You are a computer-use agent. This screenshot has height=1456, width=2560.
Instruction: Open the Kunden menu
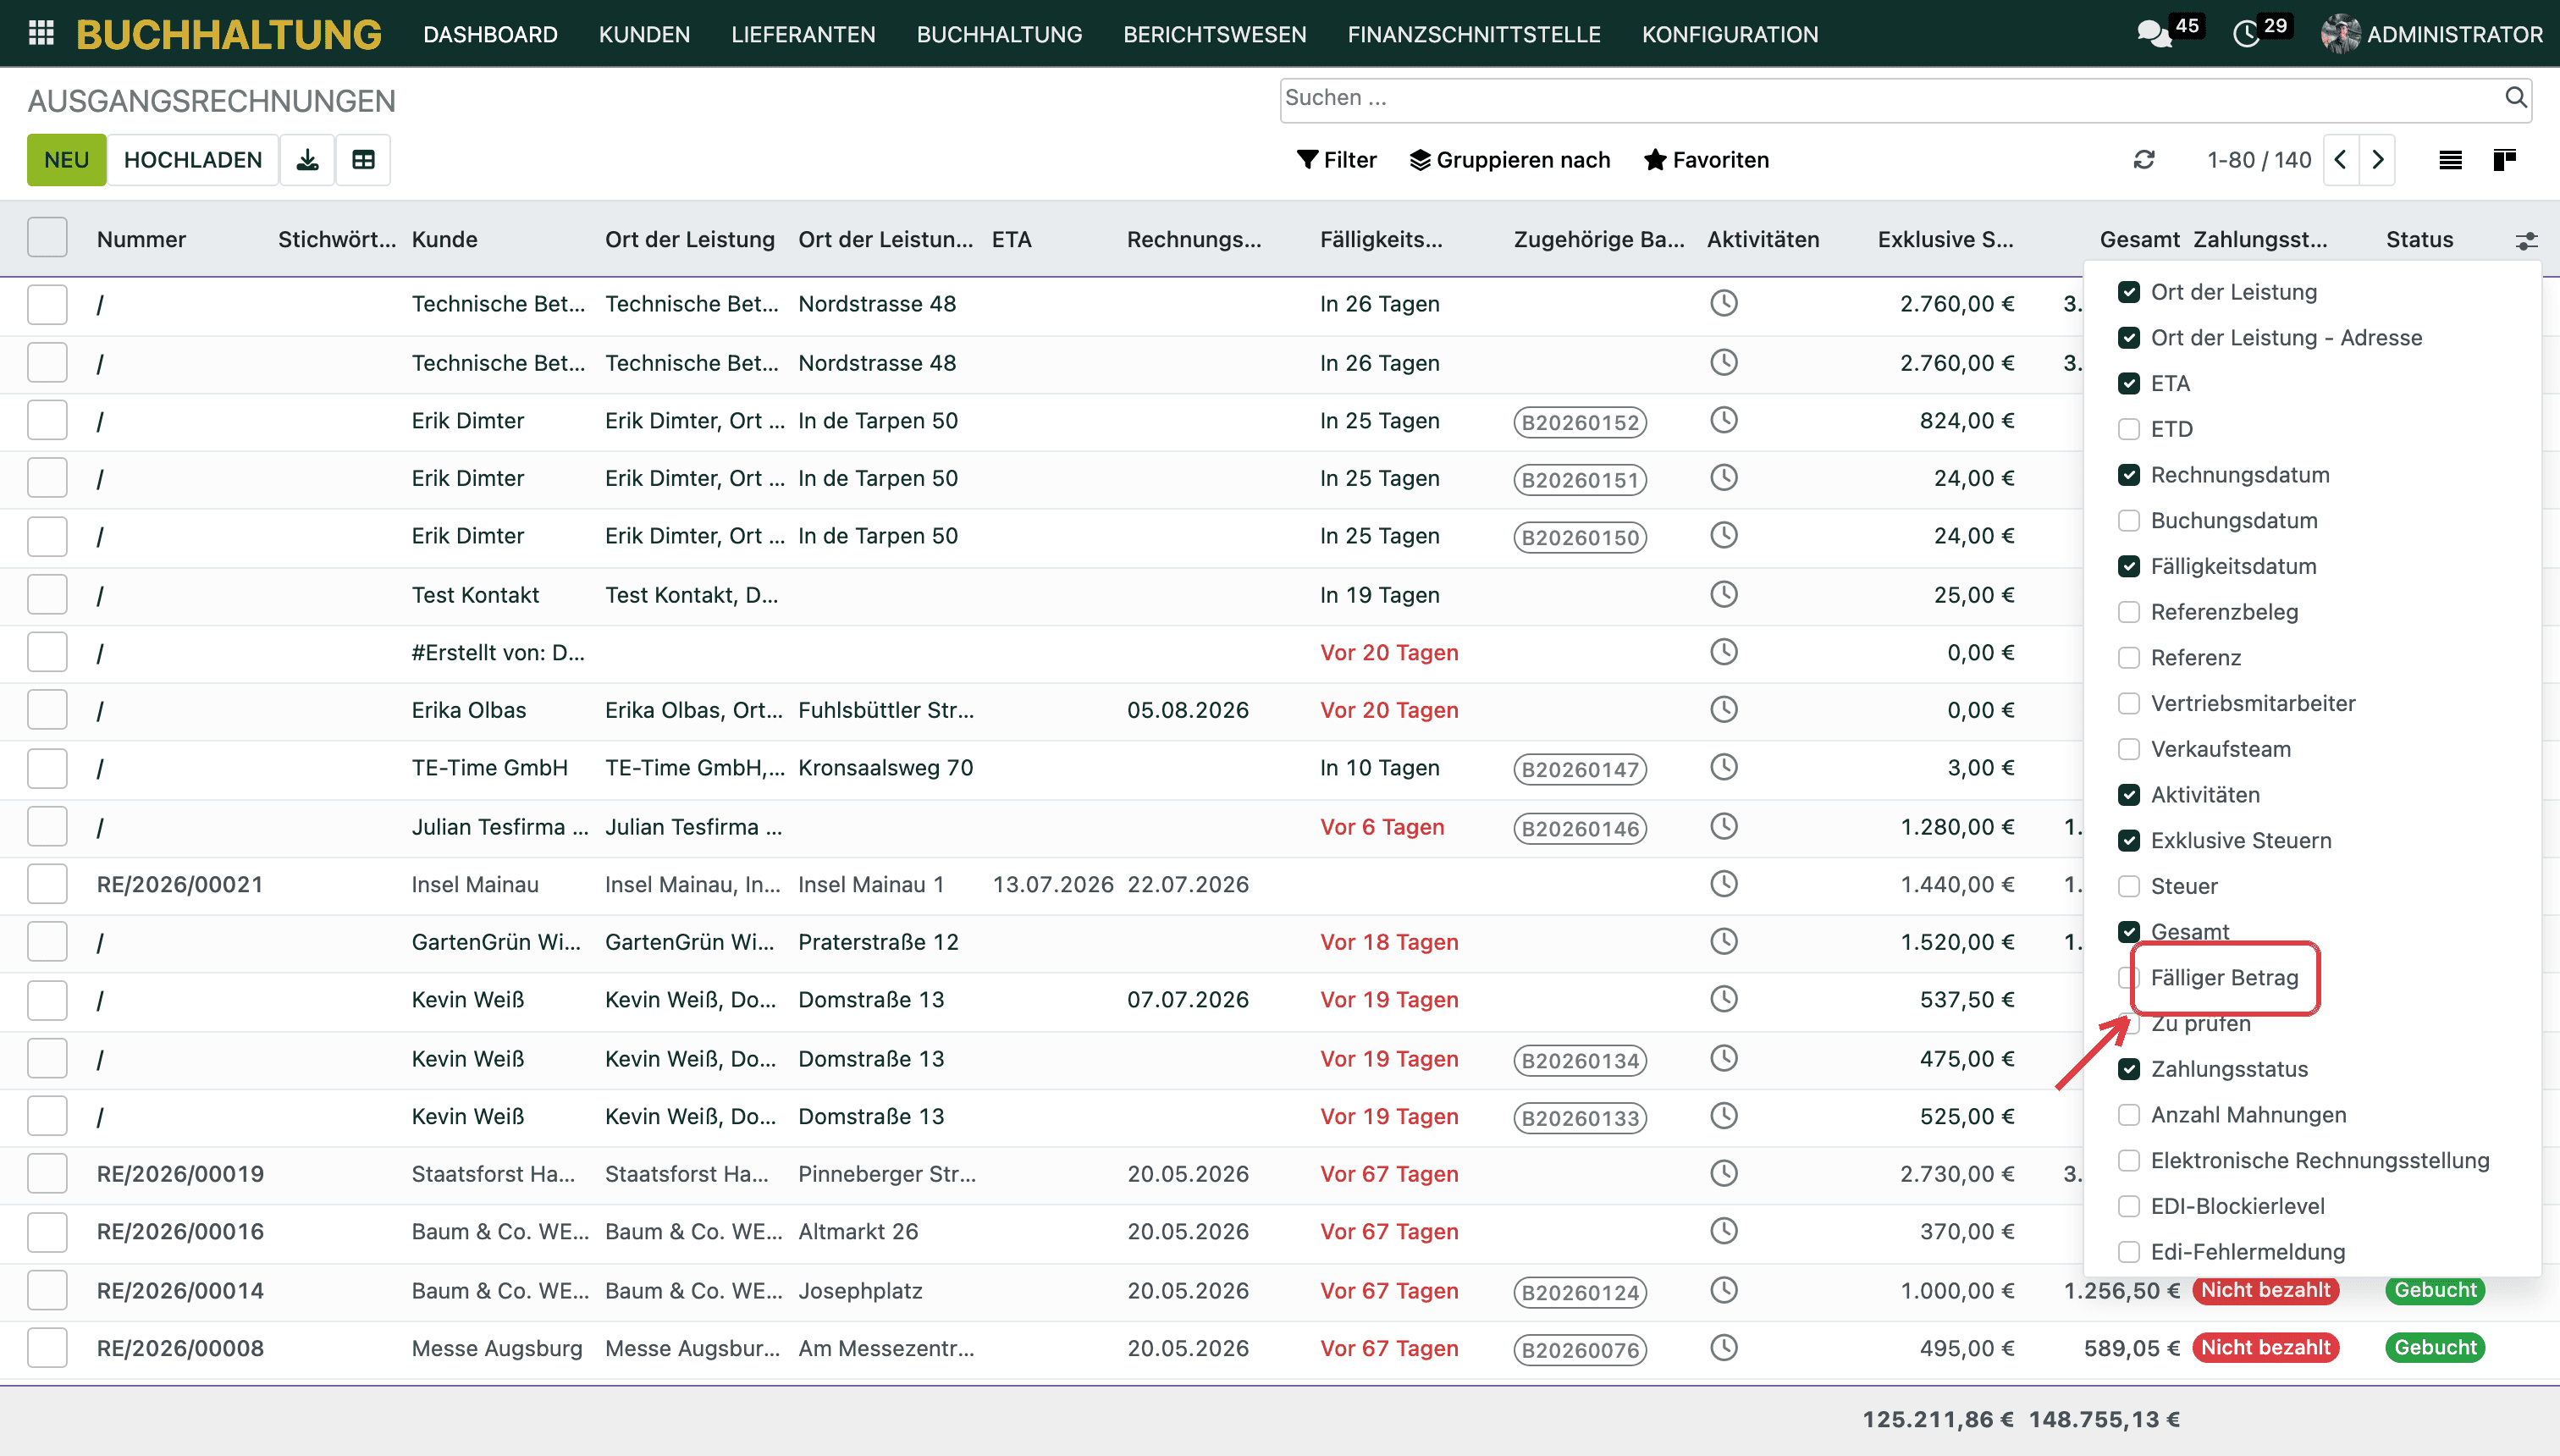click(644, 34)
